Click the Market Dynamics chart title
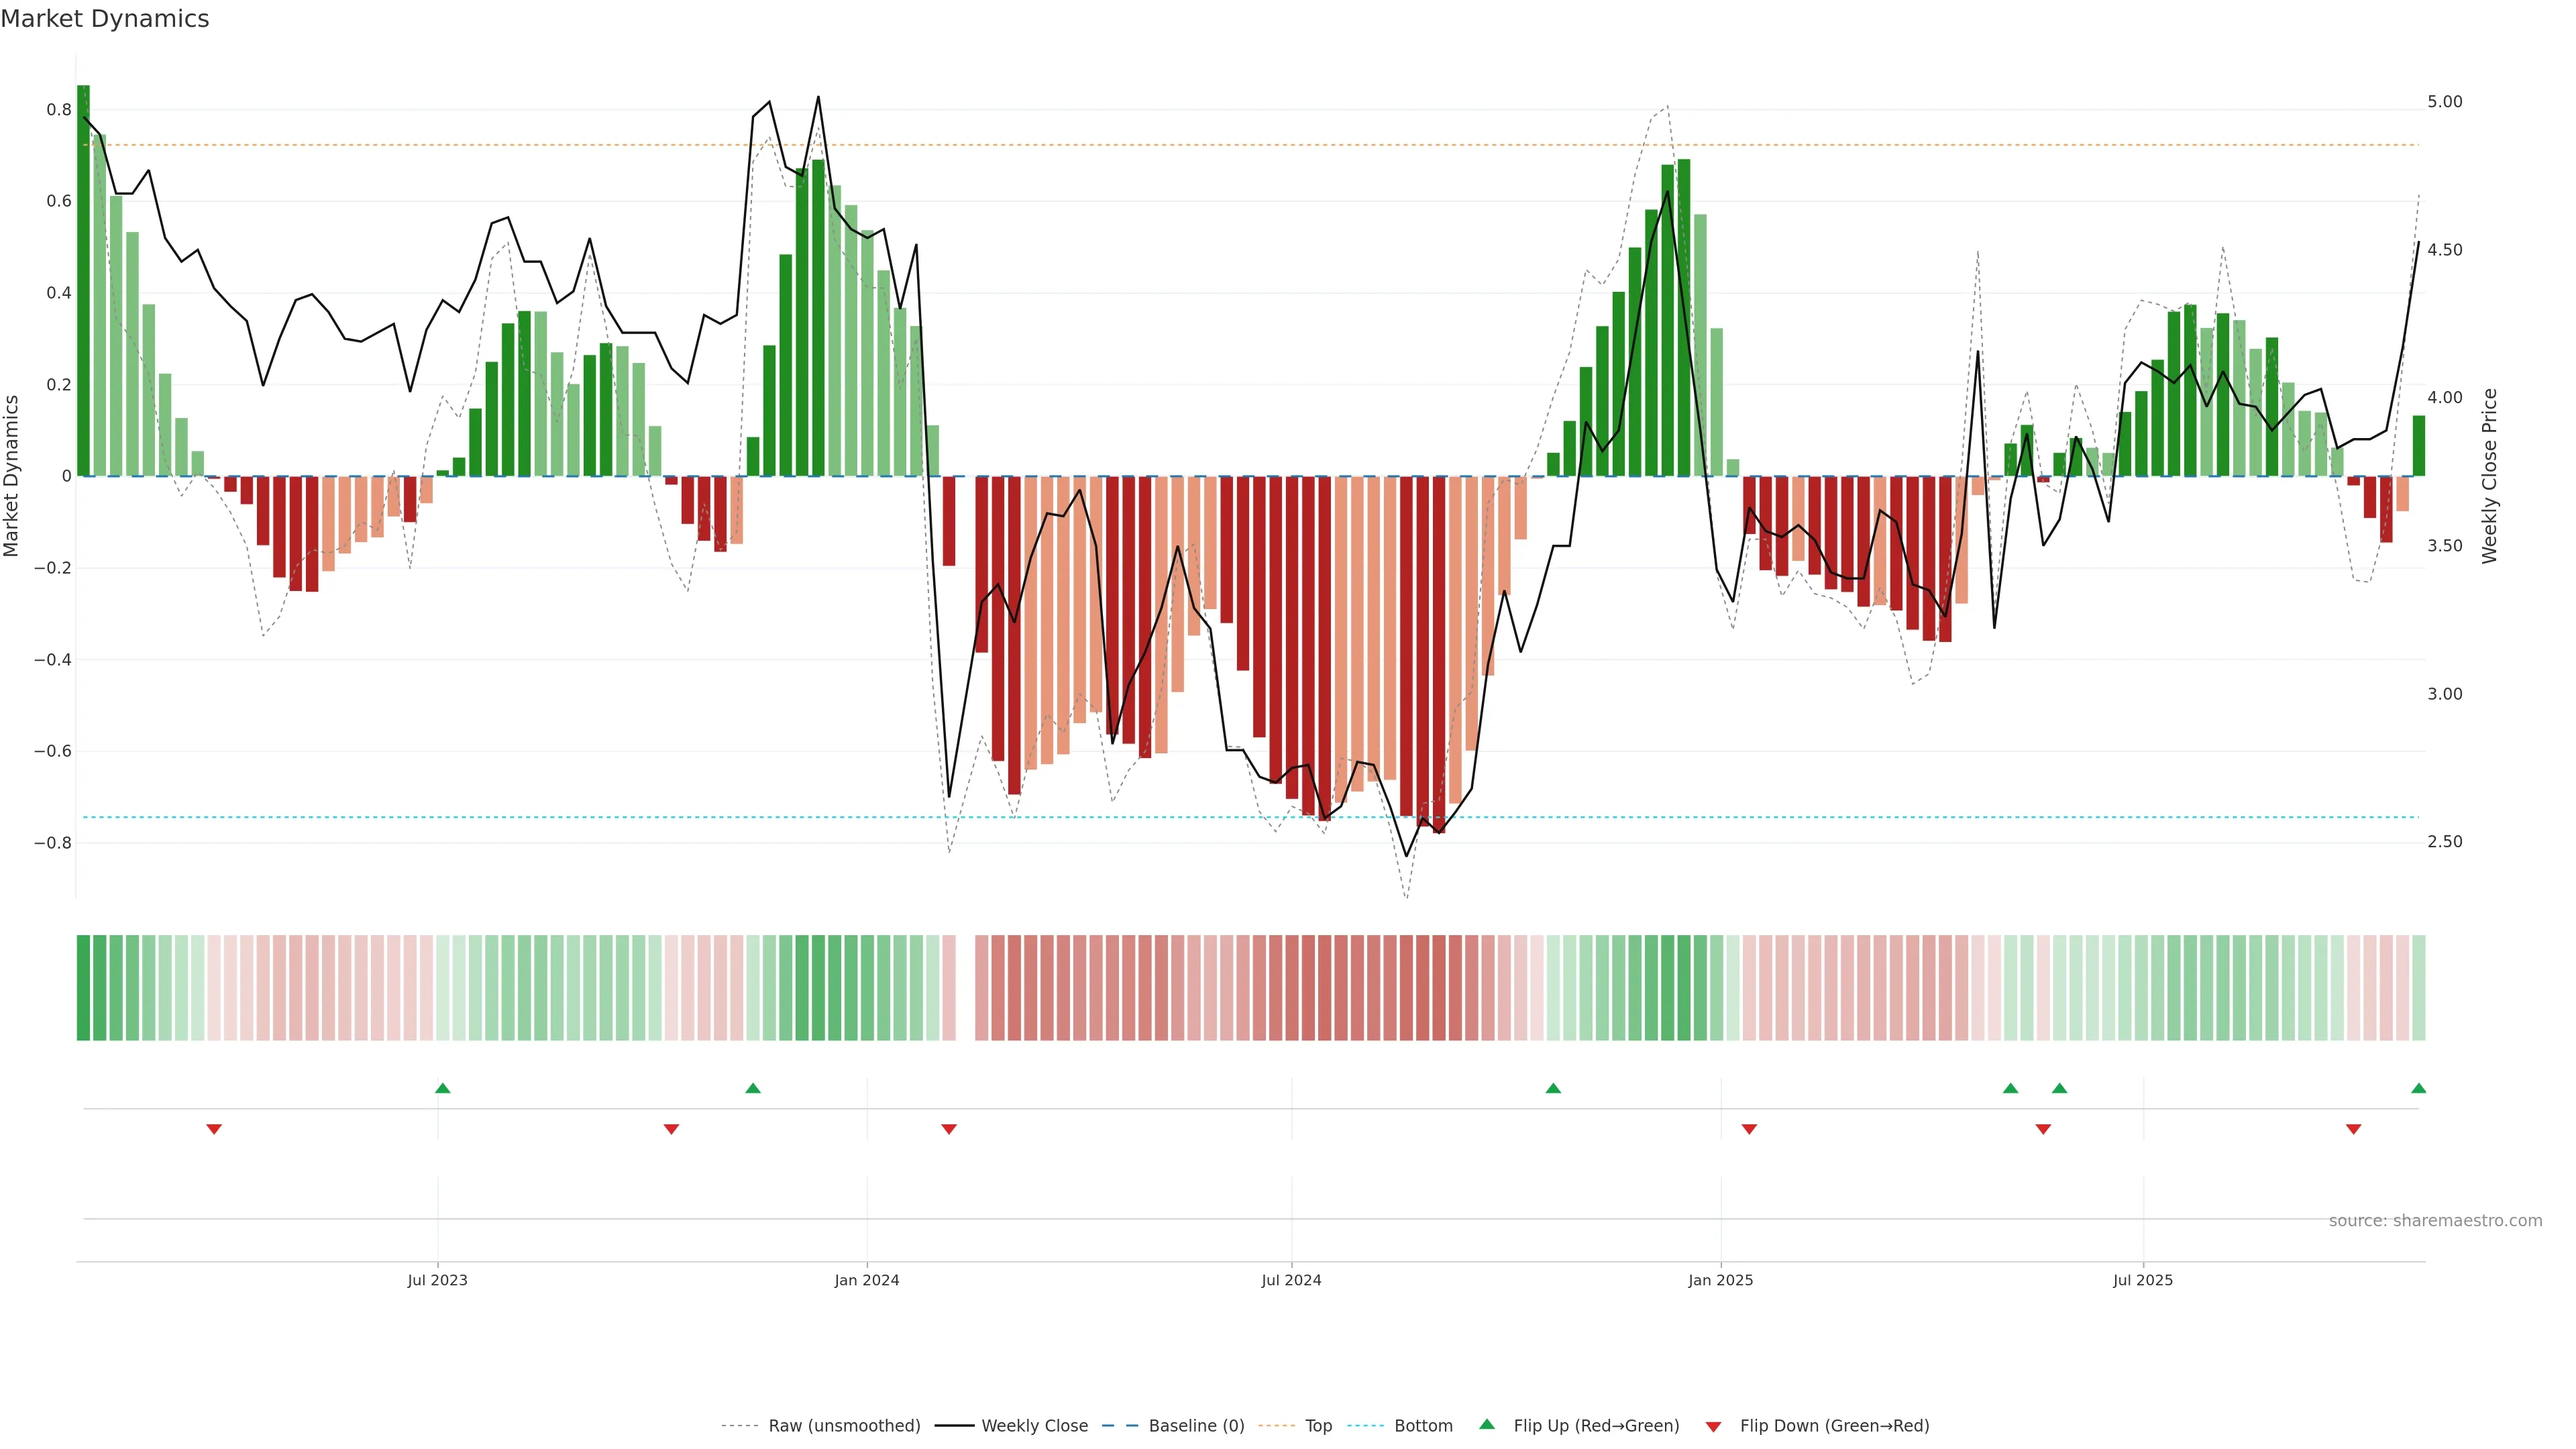Screen dimensions: 2576x1449 (x=105, y=19)
